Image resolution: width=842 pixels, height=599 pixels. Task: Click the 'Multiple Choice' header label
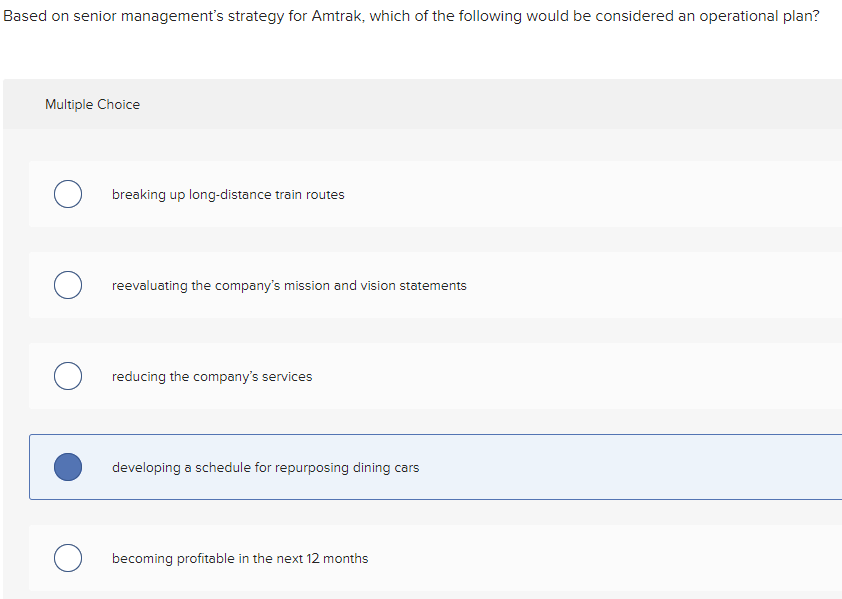tap(92, 104)
